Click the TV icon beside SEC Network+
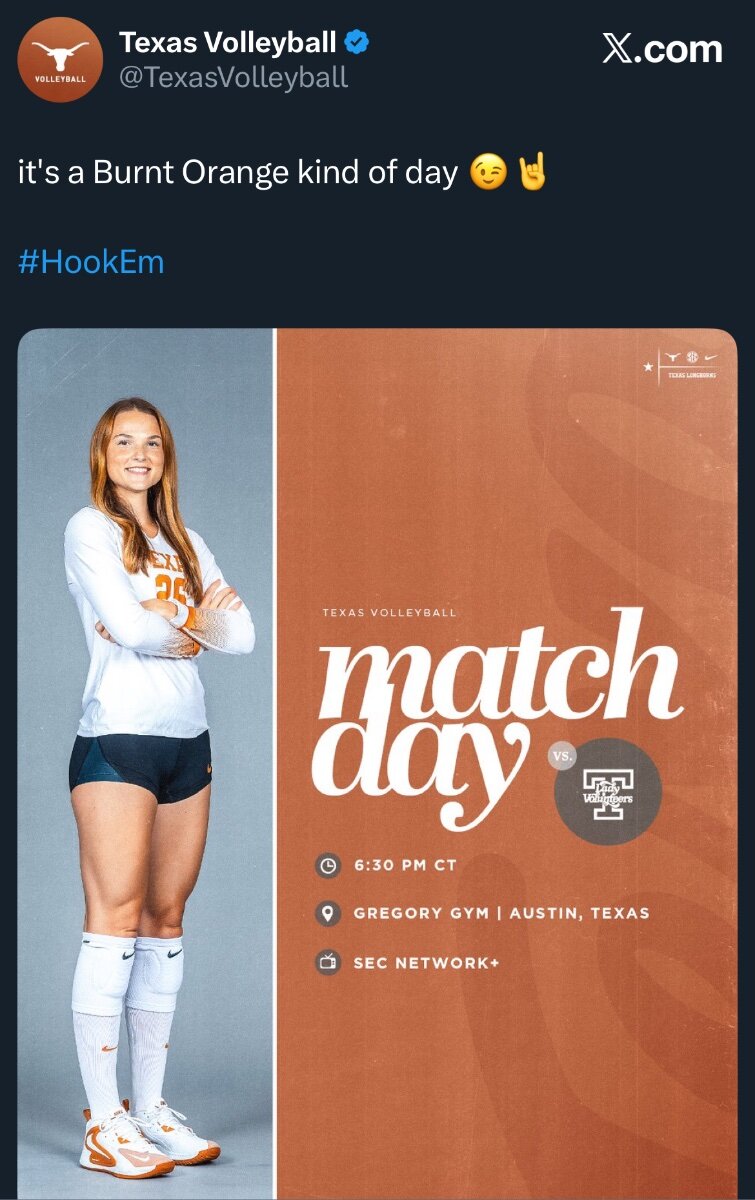This screenshot has width=755, height=1200. [x=327, y=962]
